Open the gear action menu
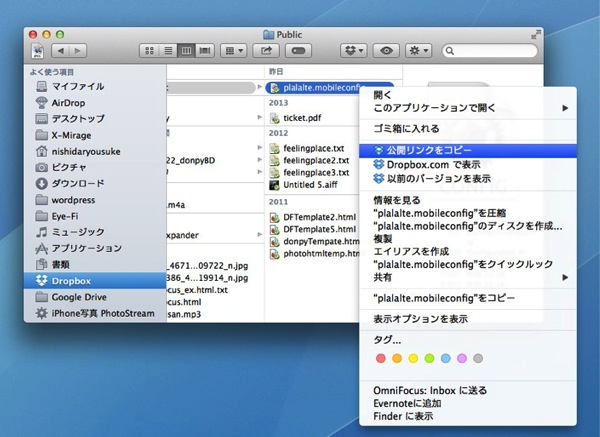Screen dimensions: 600x437 (419, 51)
